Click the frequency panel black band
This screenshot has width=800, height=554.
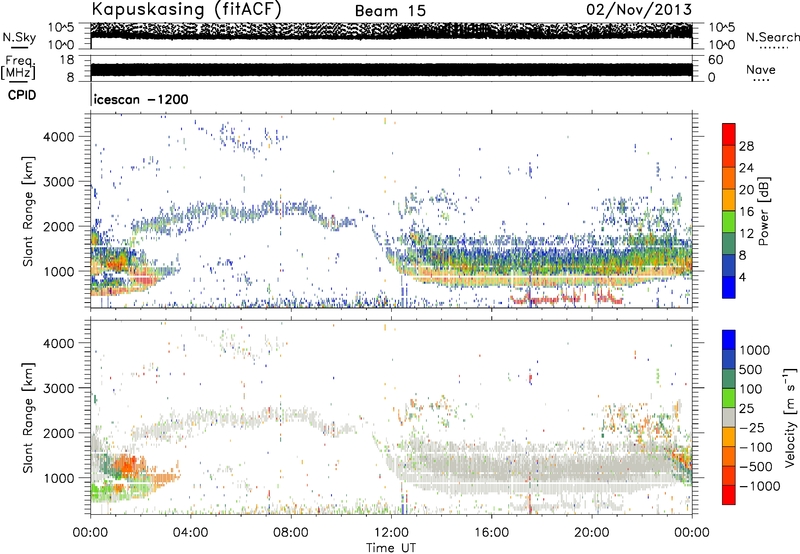tap(391, 70)
